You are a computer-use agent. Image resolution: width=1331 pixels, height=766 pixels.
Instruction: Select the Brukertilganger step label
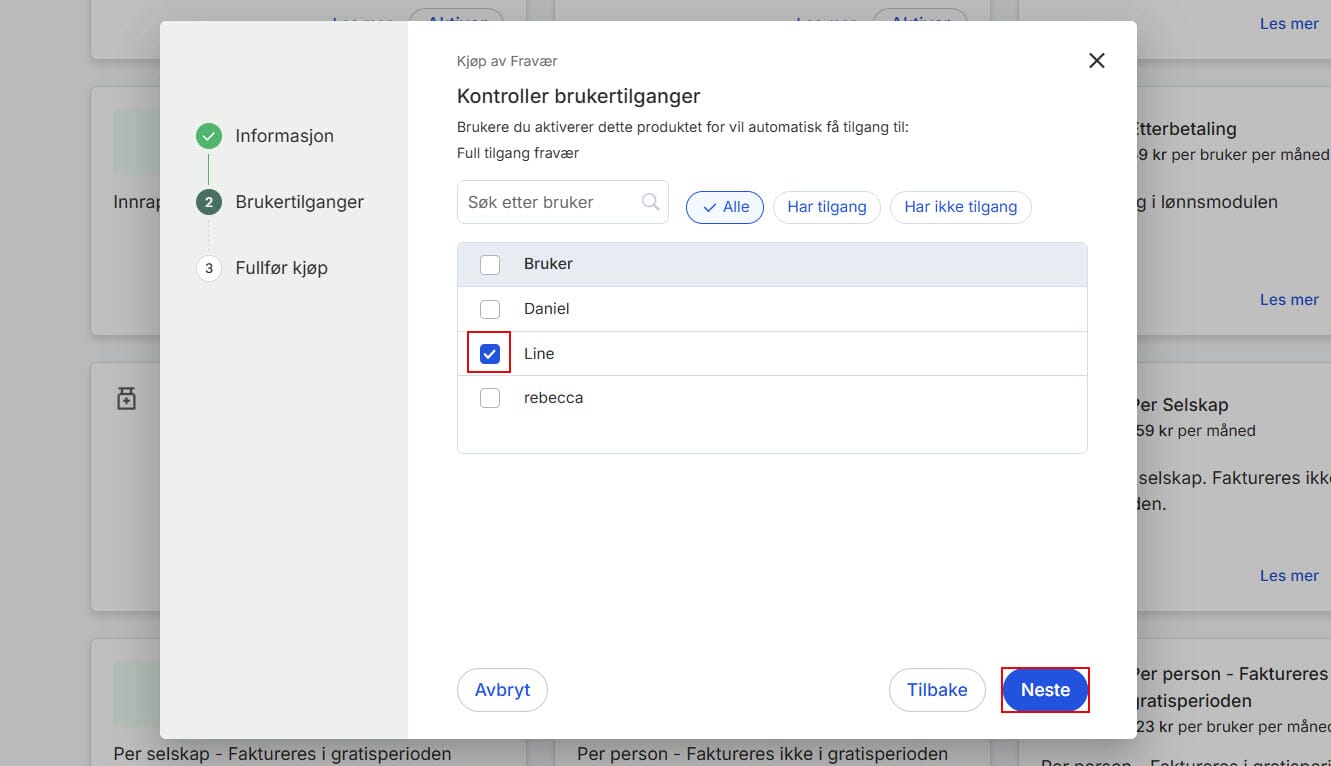coord(300,202)
